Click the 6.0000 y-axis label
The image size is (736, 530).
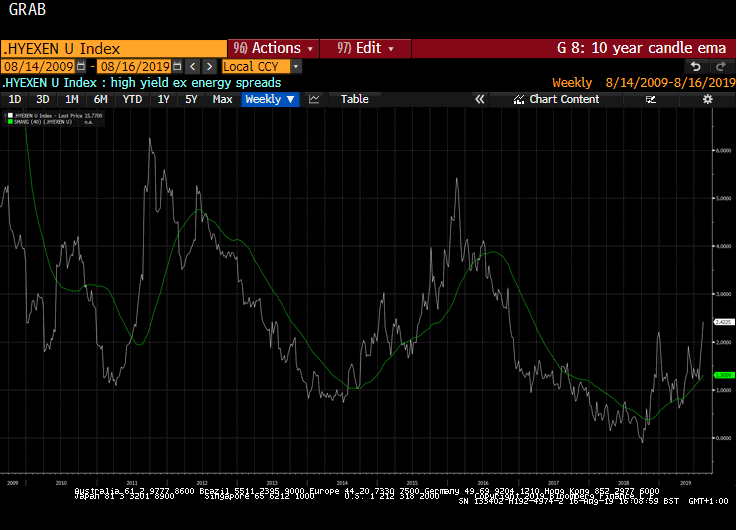coord(723,151)
